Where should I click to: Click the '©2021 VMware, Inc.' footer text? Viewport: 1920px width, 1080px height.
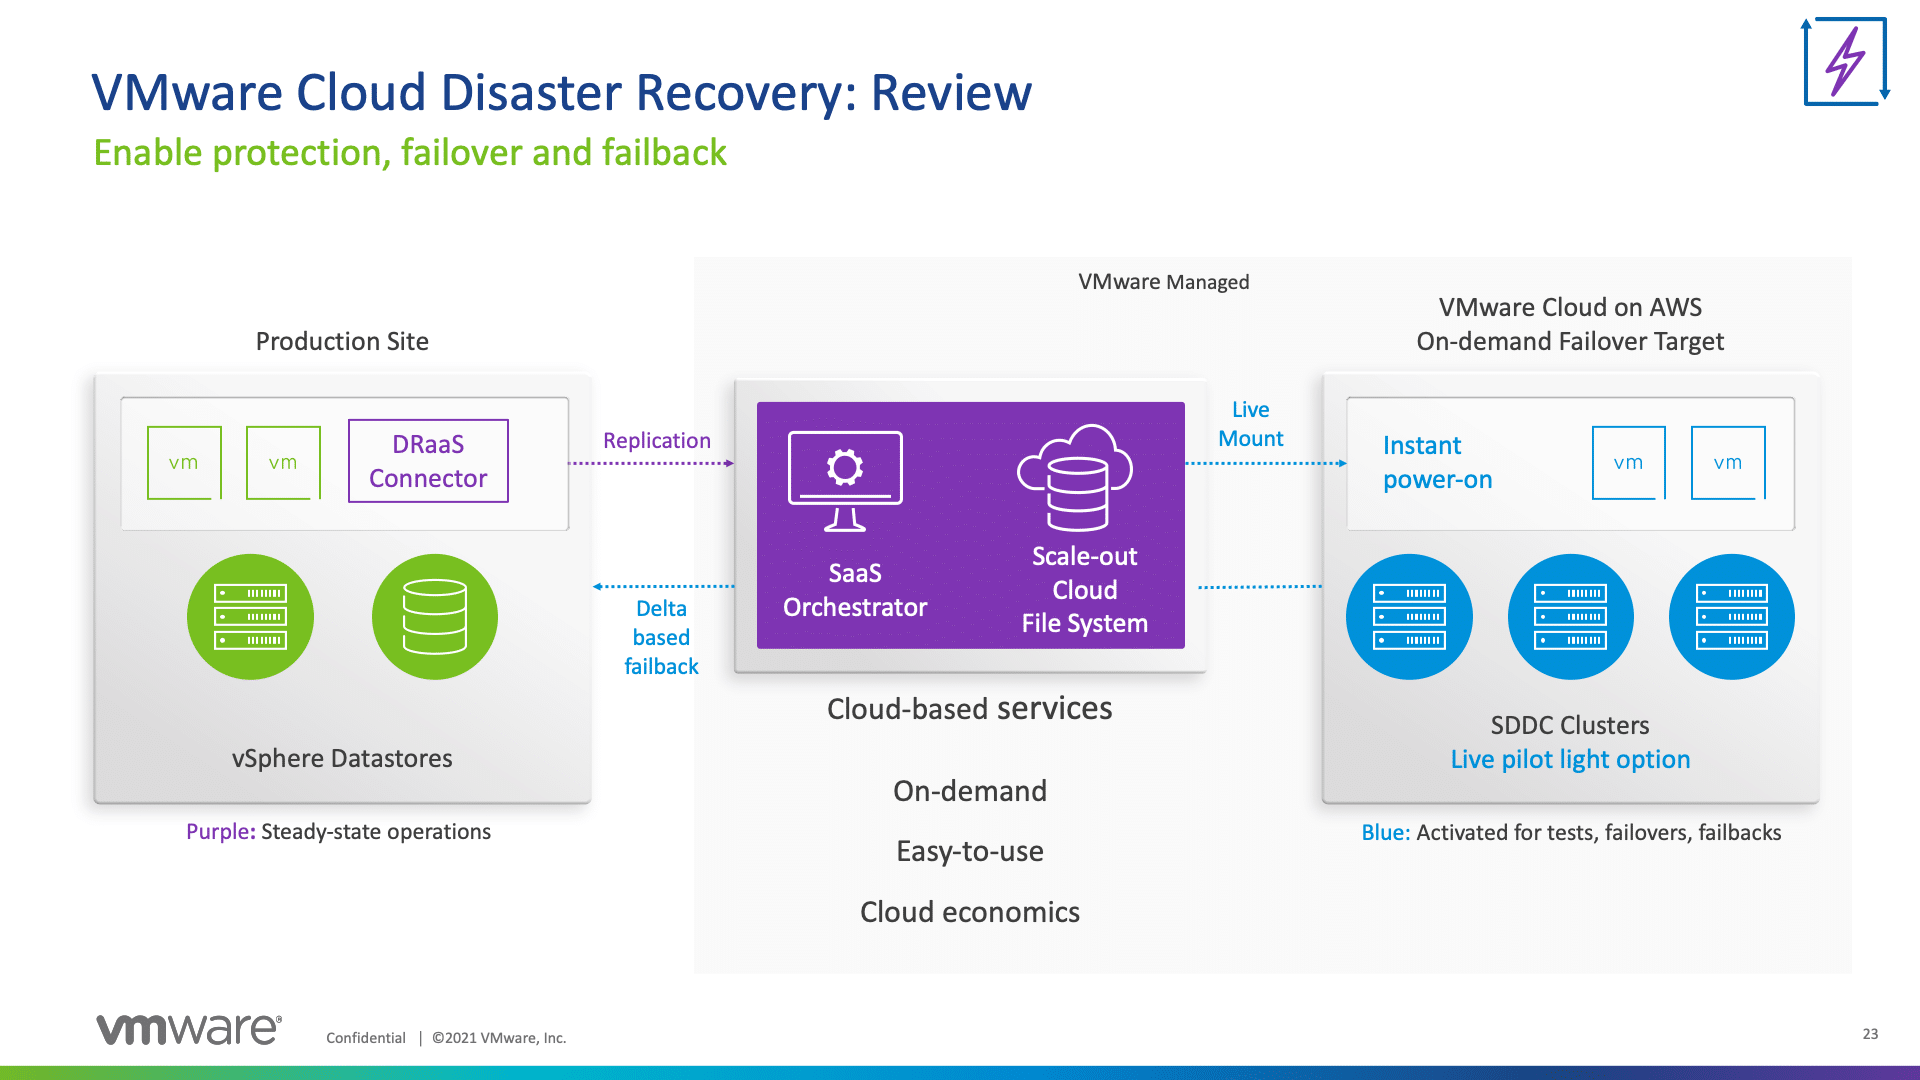click(x=499, y=1038)
